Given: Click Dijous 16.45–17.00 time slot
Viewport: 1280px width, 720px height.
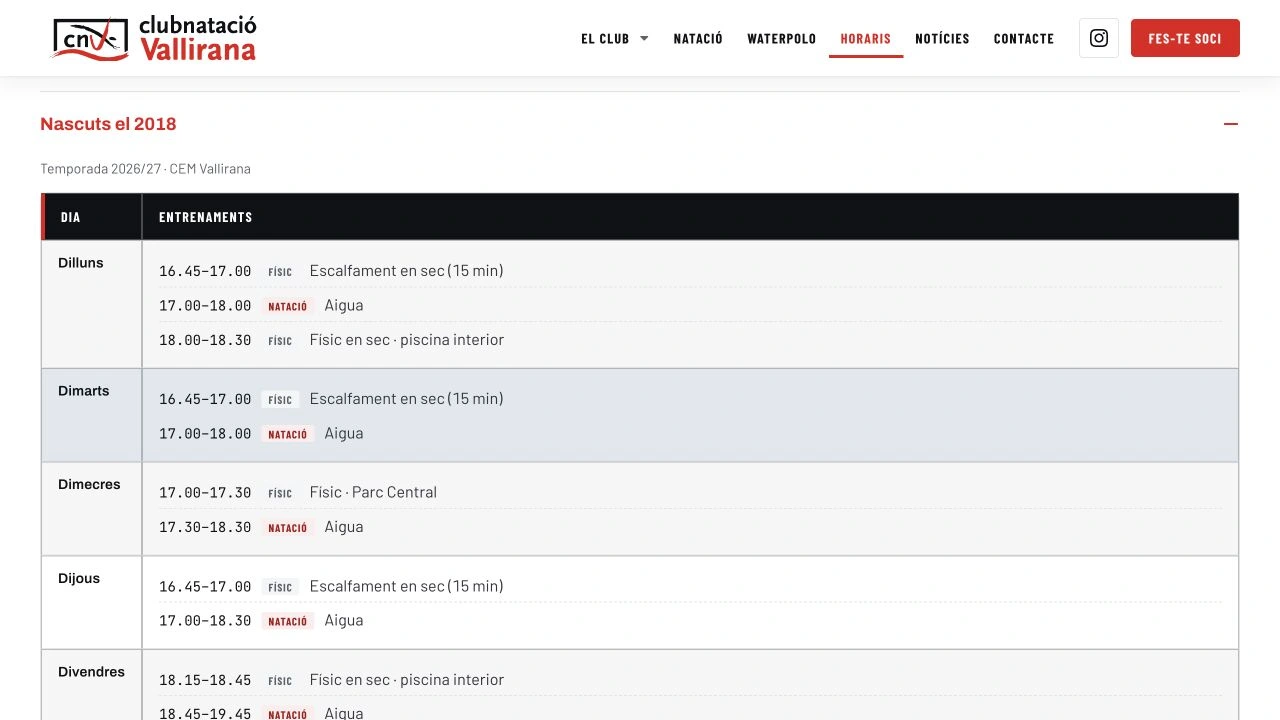Looking at the screenshot, I should click(205, 586).
